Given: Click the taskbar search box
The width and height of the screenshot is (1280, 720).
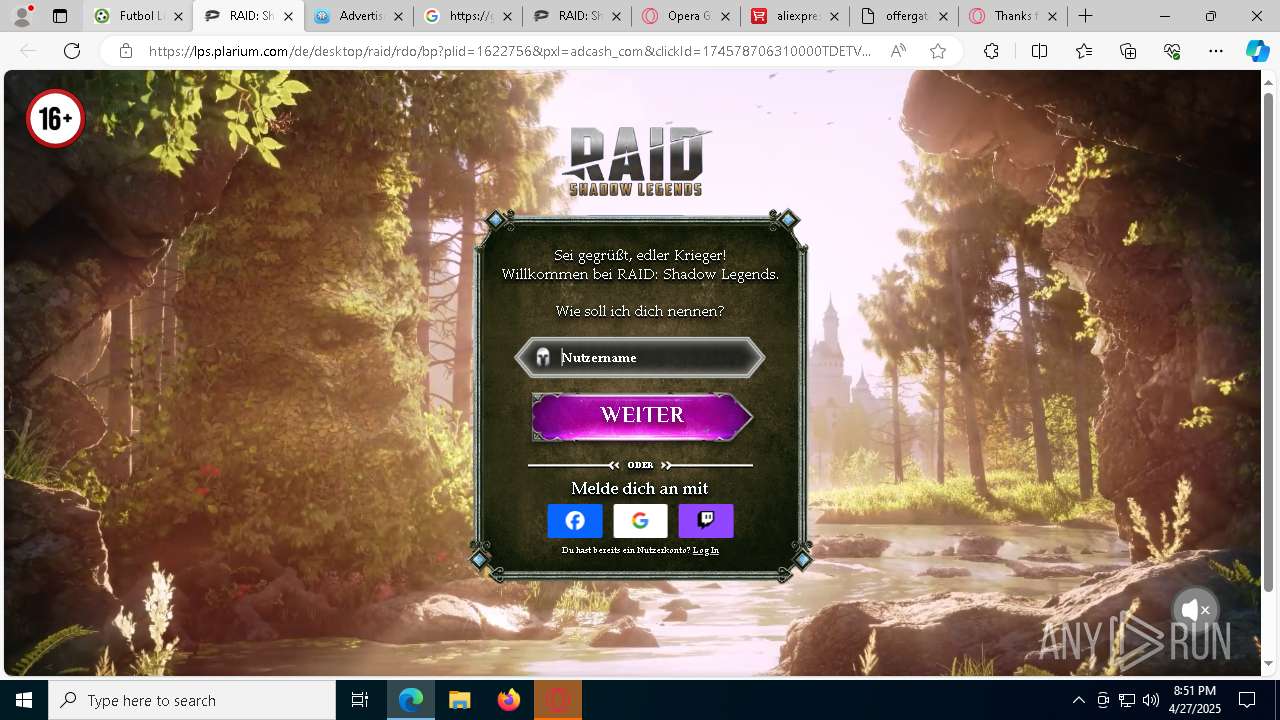Looking at the screenshot, I should [192, 700].
